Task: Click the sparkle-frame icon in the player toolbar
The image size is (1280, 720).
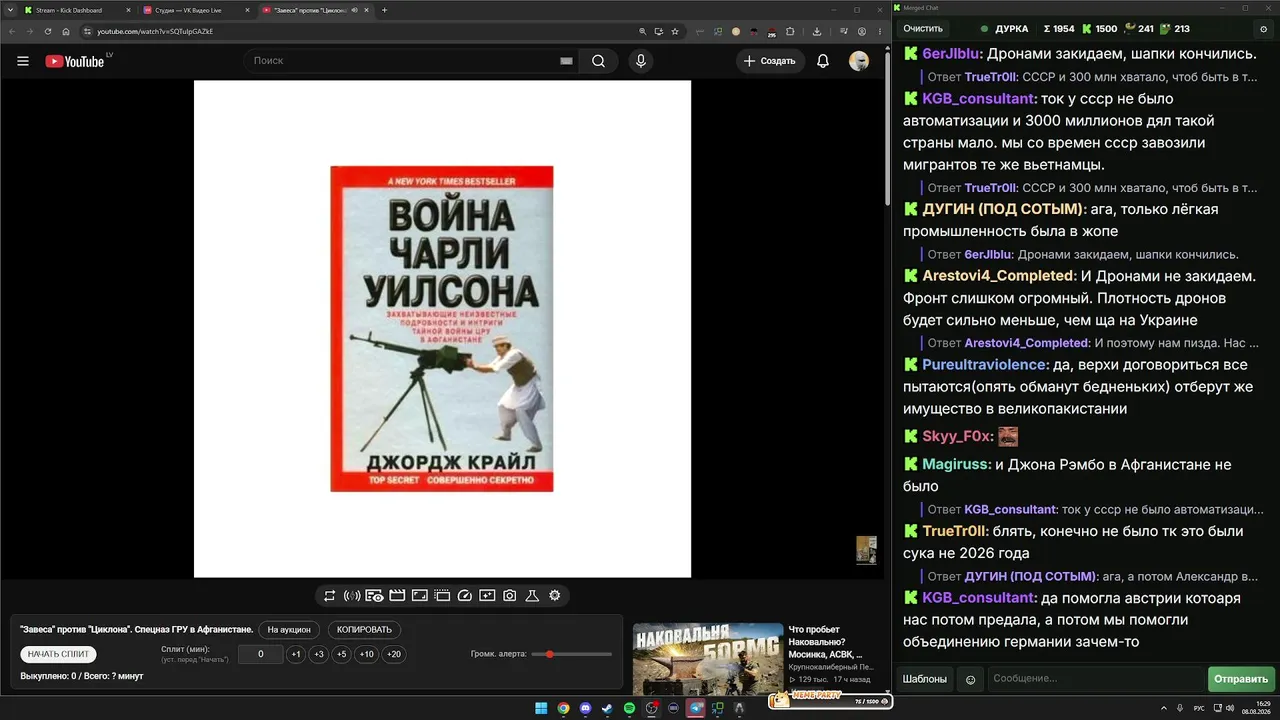Action: tap(487, 596)
